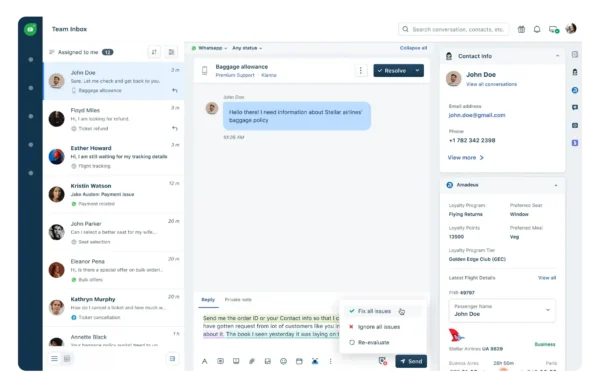Click John Doe avatar in Contact Info
600x388 pixels.
click(453, 79)
